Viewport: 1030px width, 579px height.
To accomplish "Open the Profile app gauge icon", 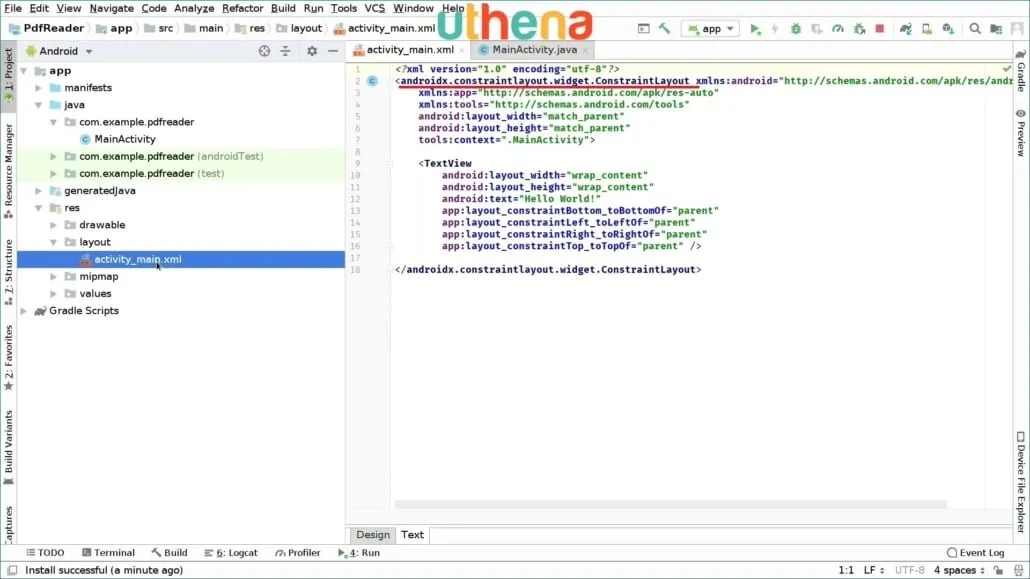I will pyautogui.click(x=838, y=29).
